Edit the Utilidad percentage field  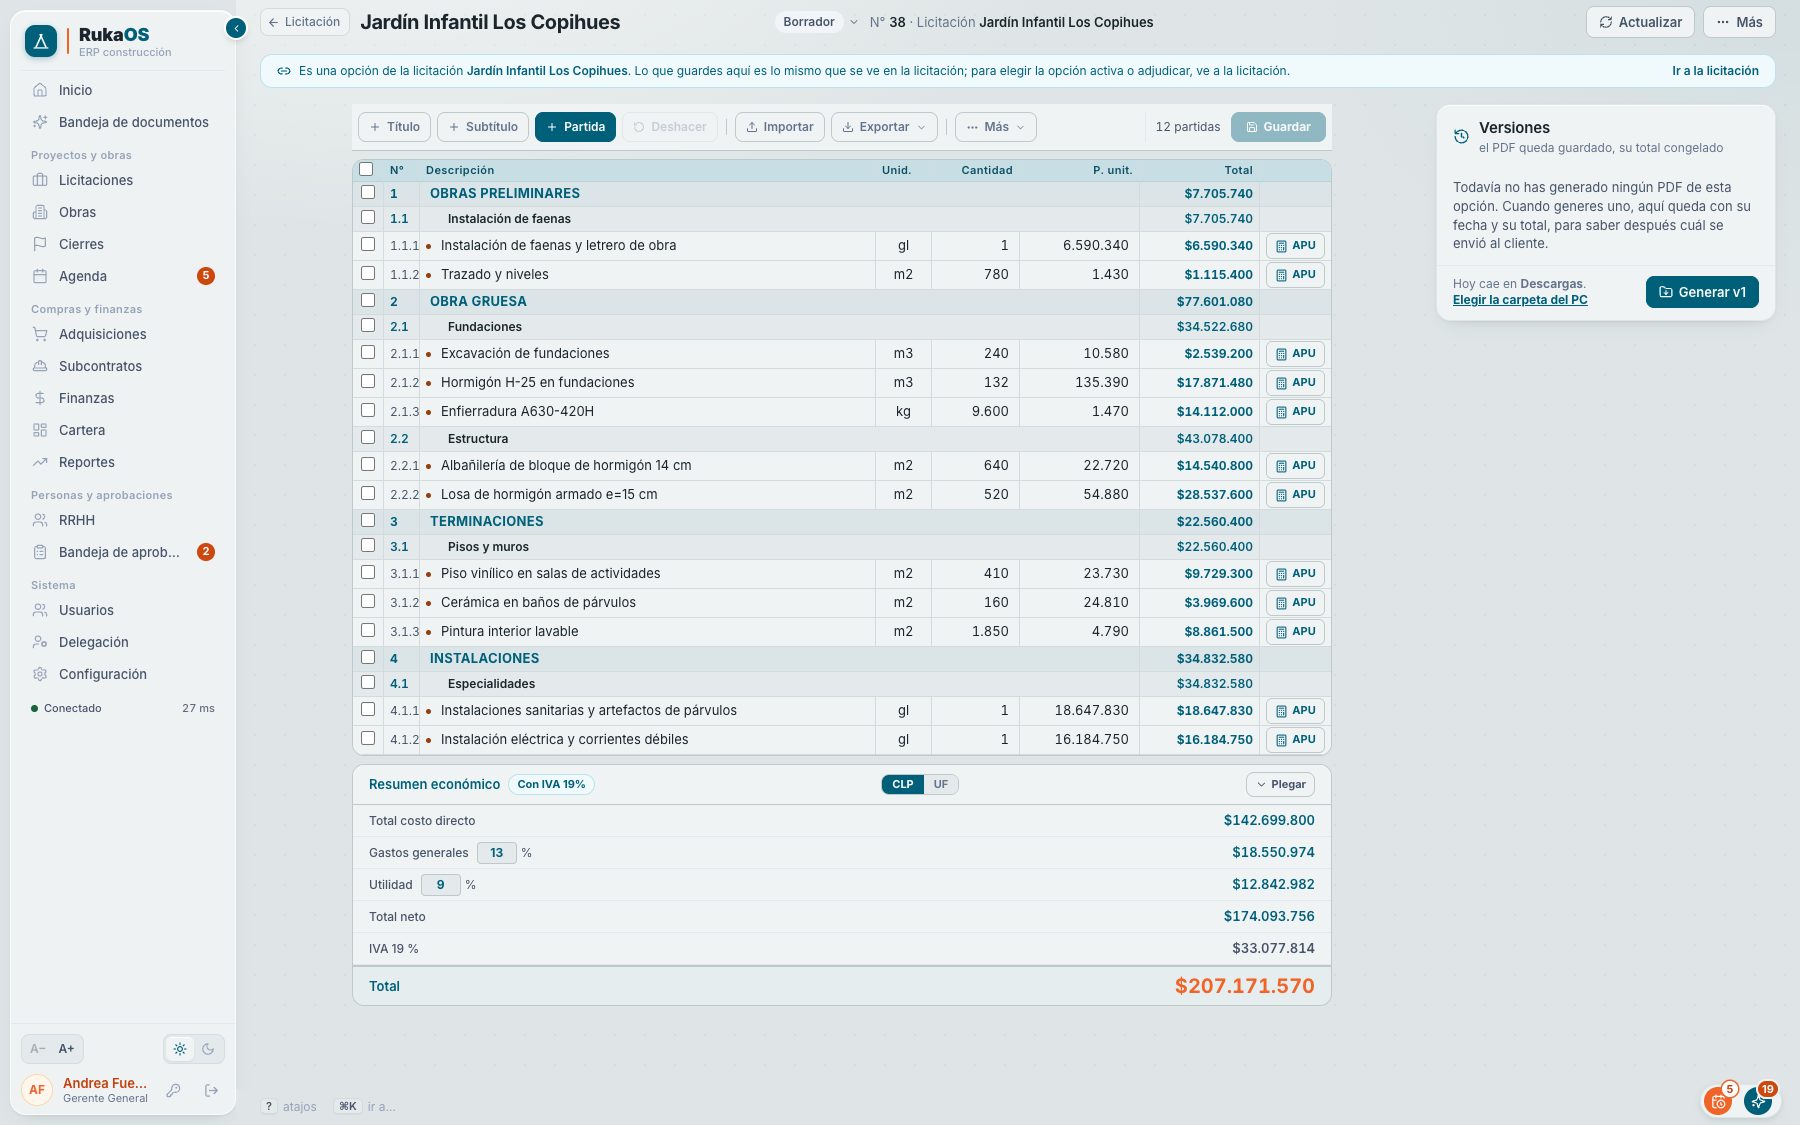441,885
